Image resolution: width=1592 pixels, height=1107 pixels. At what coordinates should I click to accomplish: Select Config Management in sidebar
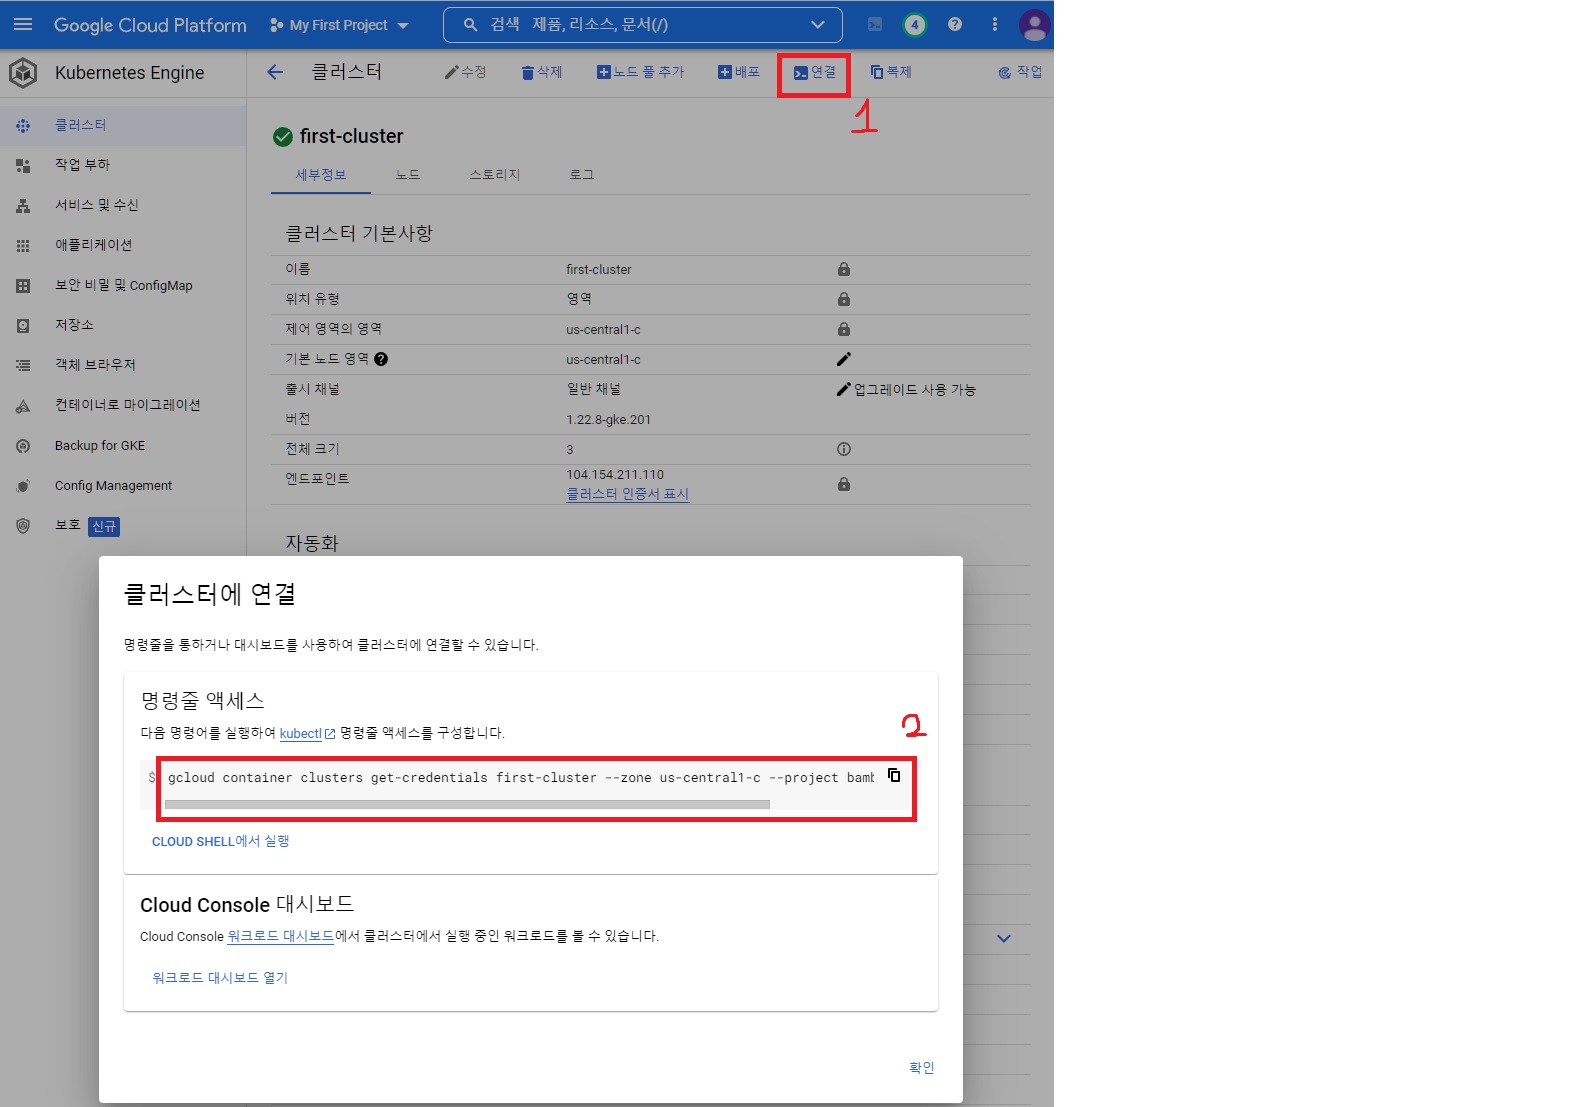(123, 486)
